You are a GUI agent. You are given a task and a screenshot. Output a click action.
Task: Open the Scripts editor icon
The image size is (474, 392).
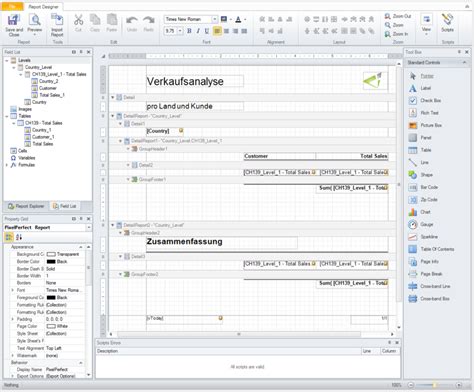(x=447, y=20)
